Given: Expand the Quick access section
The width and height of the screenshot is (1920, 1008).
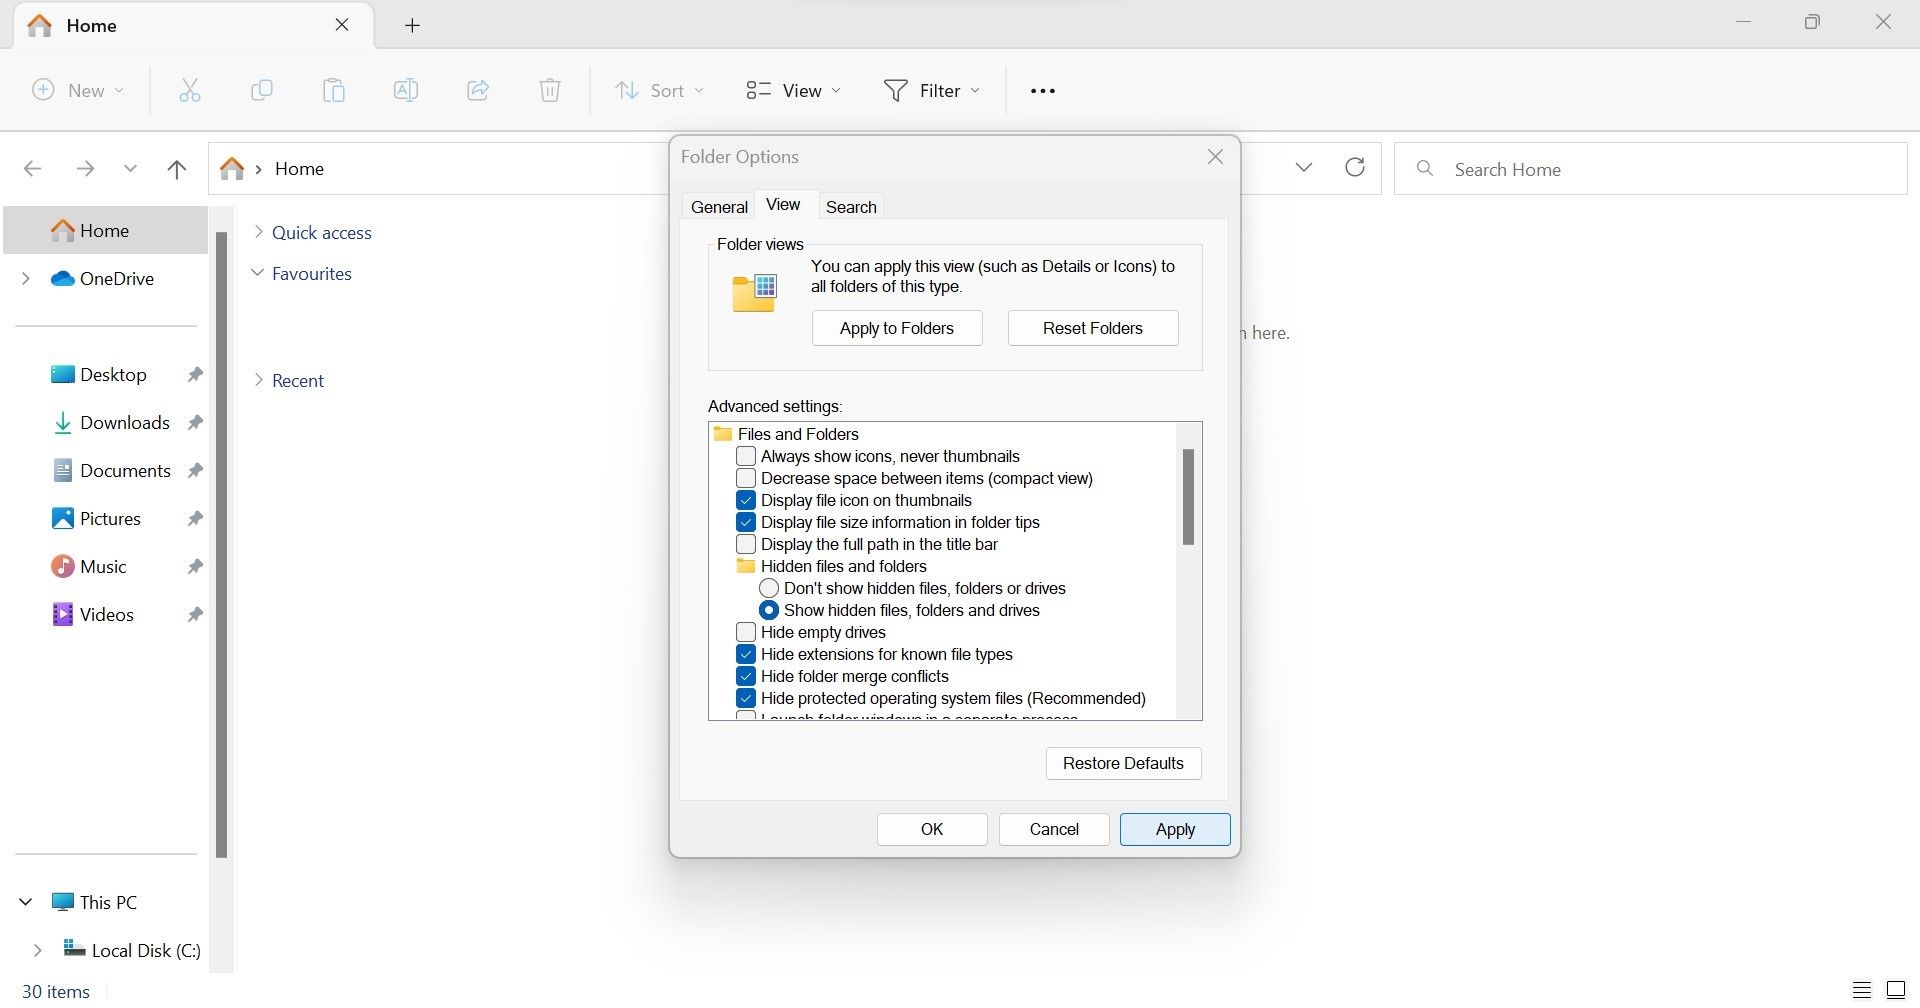Looking at the screenshot, I should click(x=258, y=232).
